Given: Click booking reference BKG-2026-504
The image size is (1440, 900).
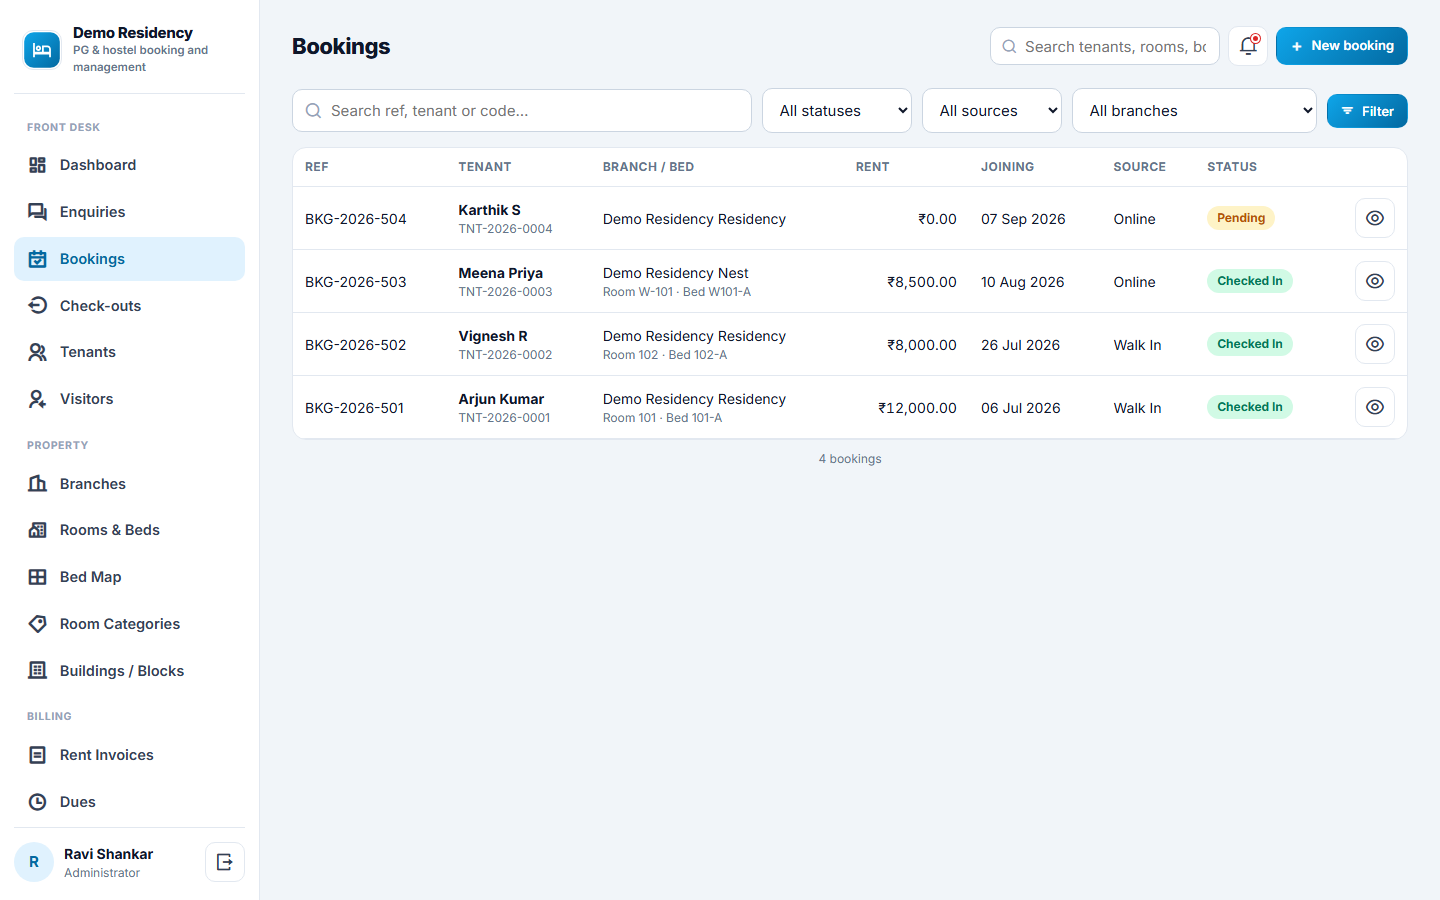Looking at the screenshot, I should 356,219.
